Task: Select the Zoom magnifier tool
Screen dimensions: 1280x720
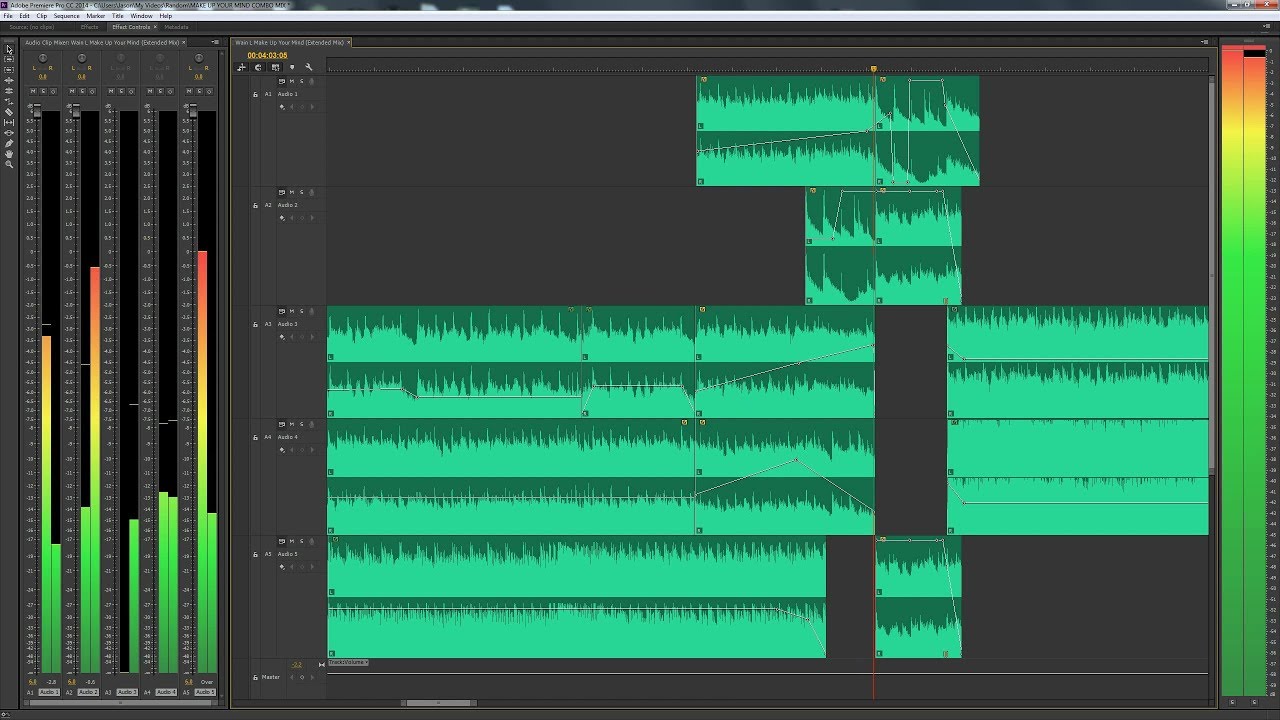Action: [x=9, y=164]
